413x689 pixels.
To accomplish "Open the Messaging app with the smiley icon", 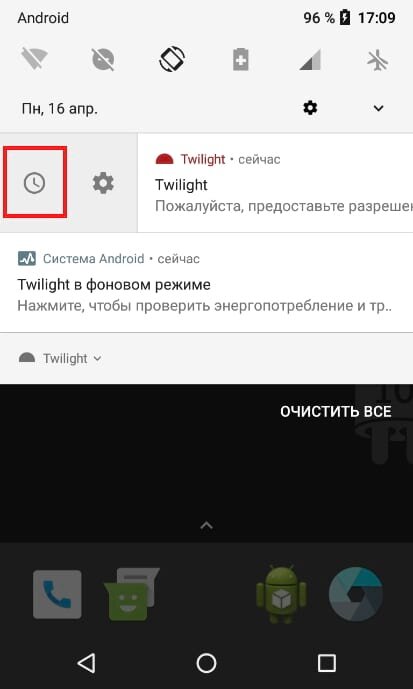I will pos(131,594).
